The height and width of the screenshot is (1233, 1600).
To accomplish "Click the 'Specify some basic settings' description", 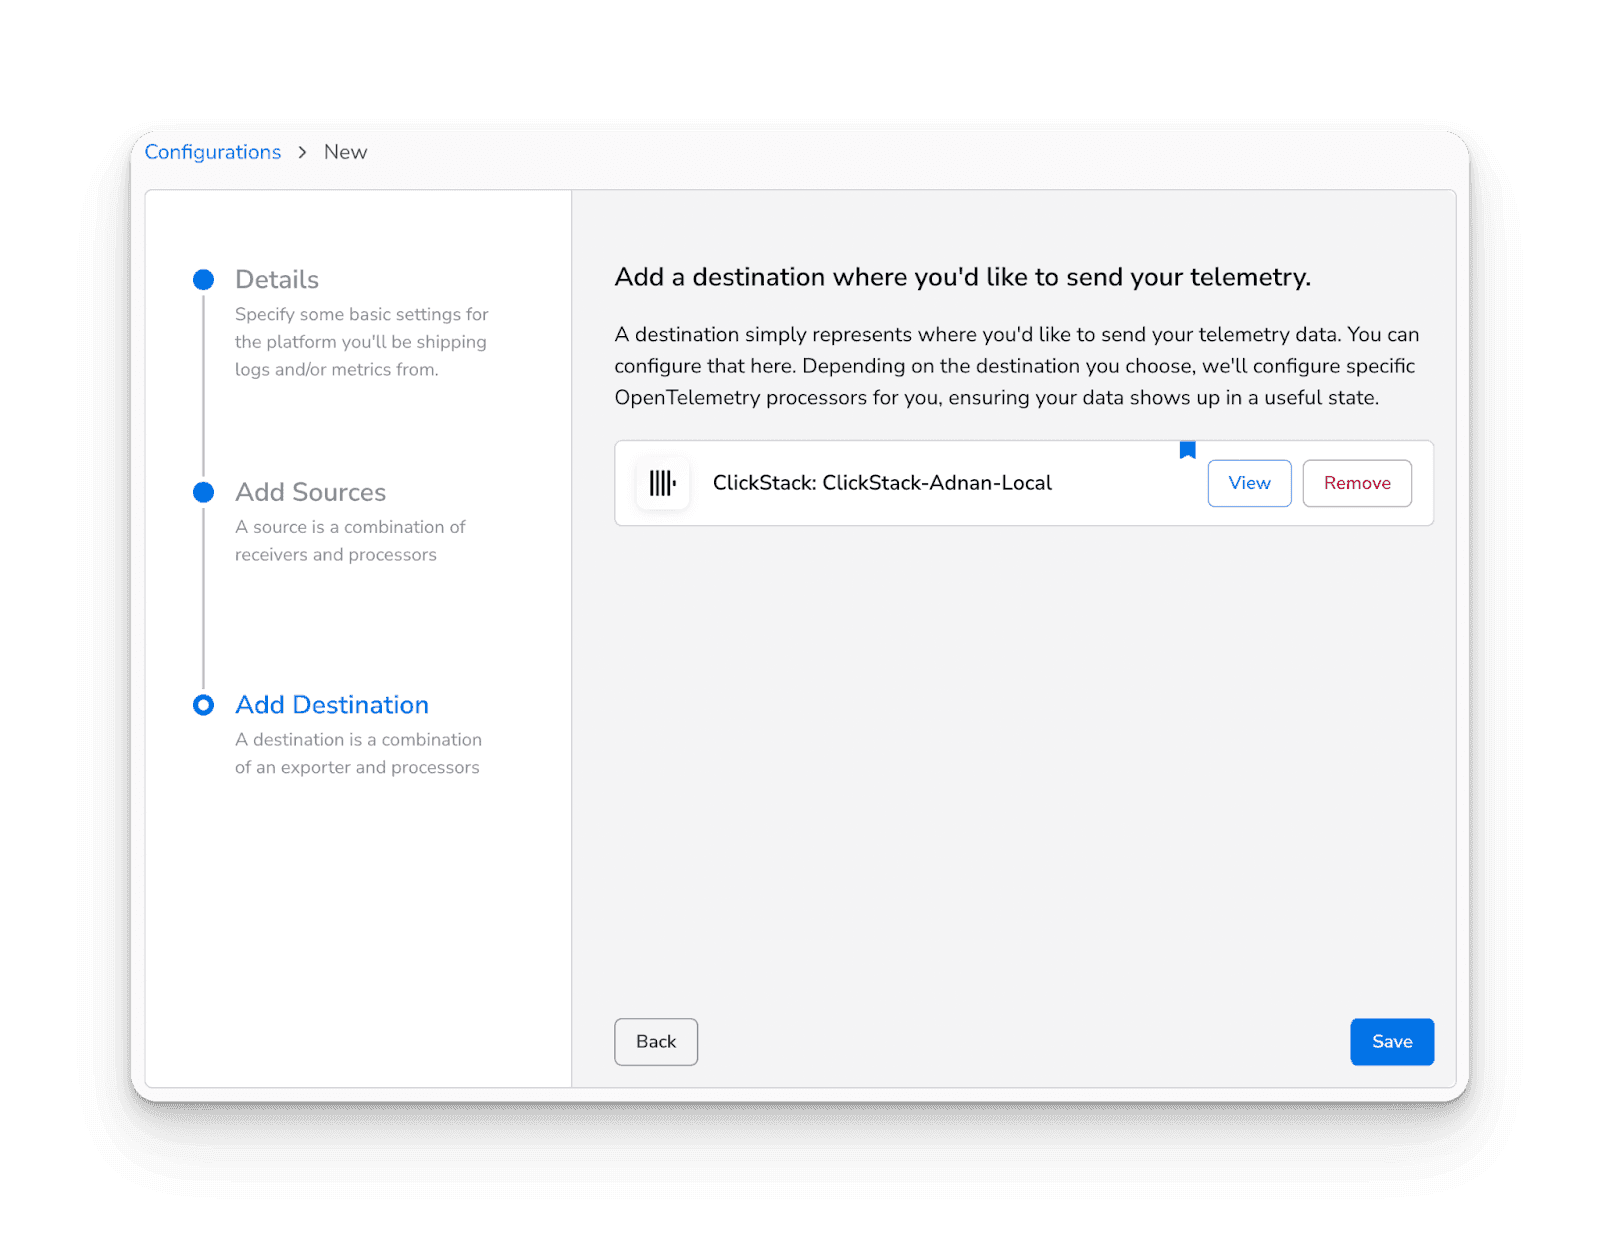I will coord(361,342).
